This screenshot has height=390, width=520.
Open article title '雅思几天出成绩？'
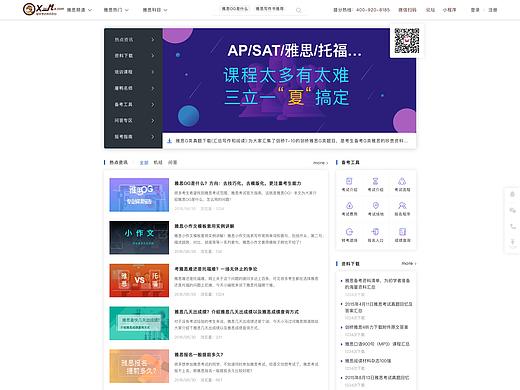(x=236, y=312)
